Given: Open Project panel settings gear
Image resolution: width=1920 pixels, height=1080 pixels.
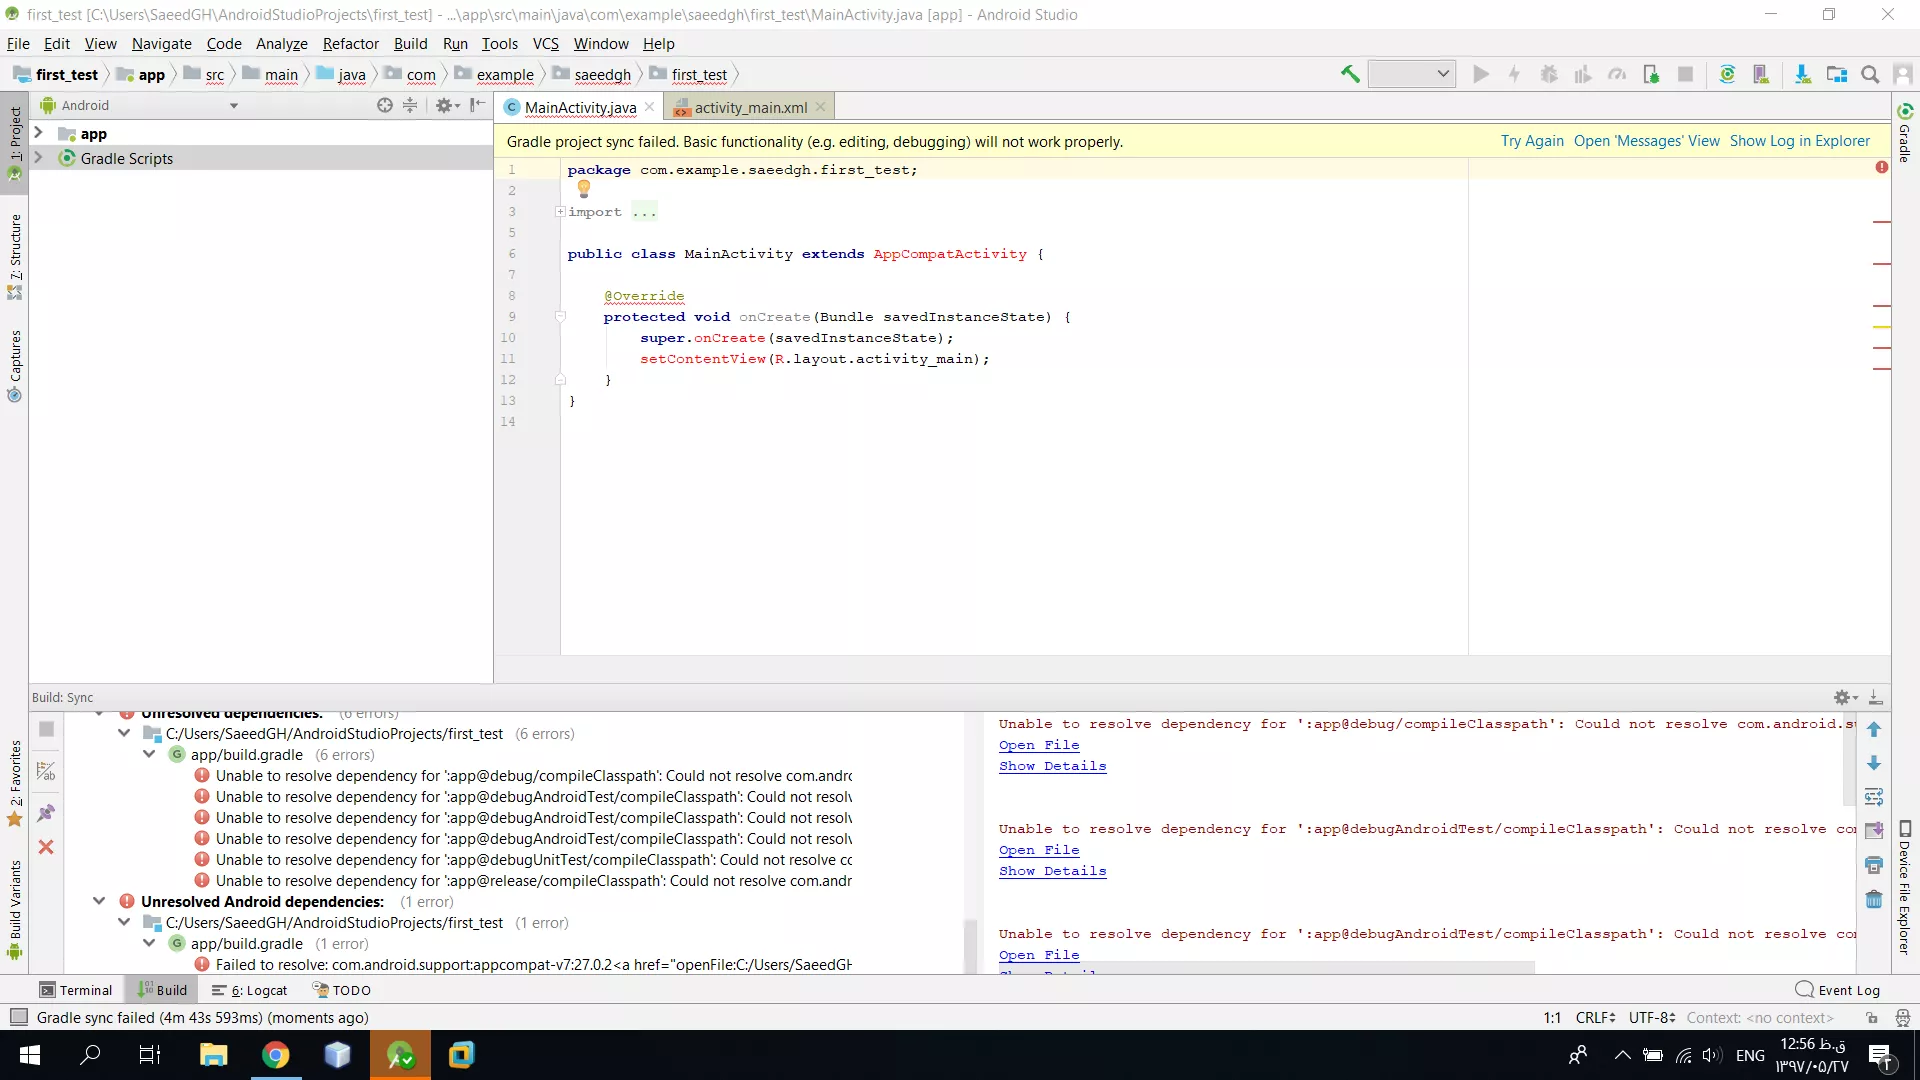Looking at the screenshot, I should point(446,105).
